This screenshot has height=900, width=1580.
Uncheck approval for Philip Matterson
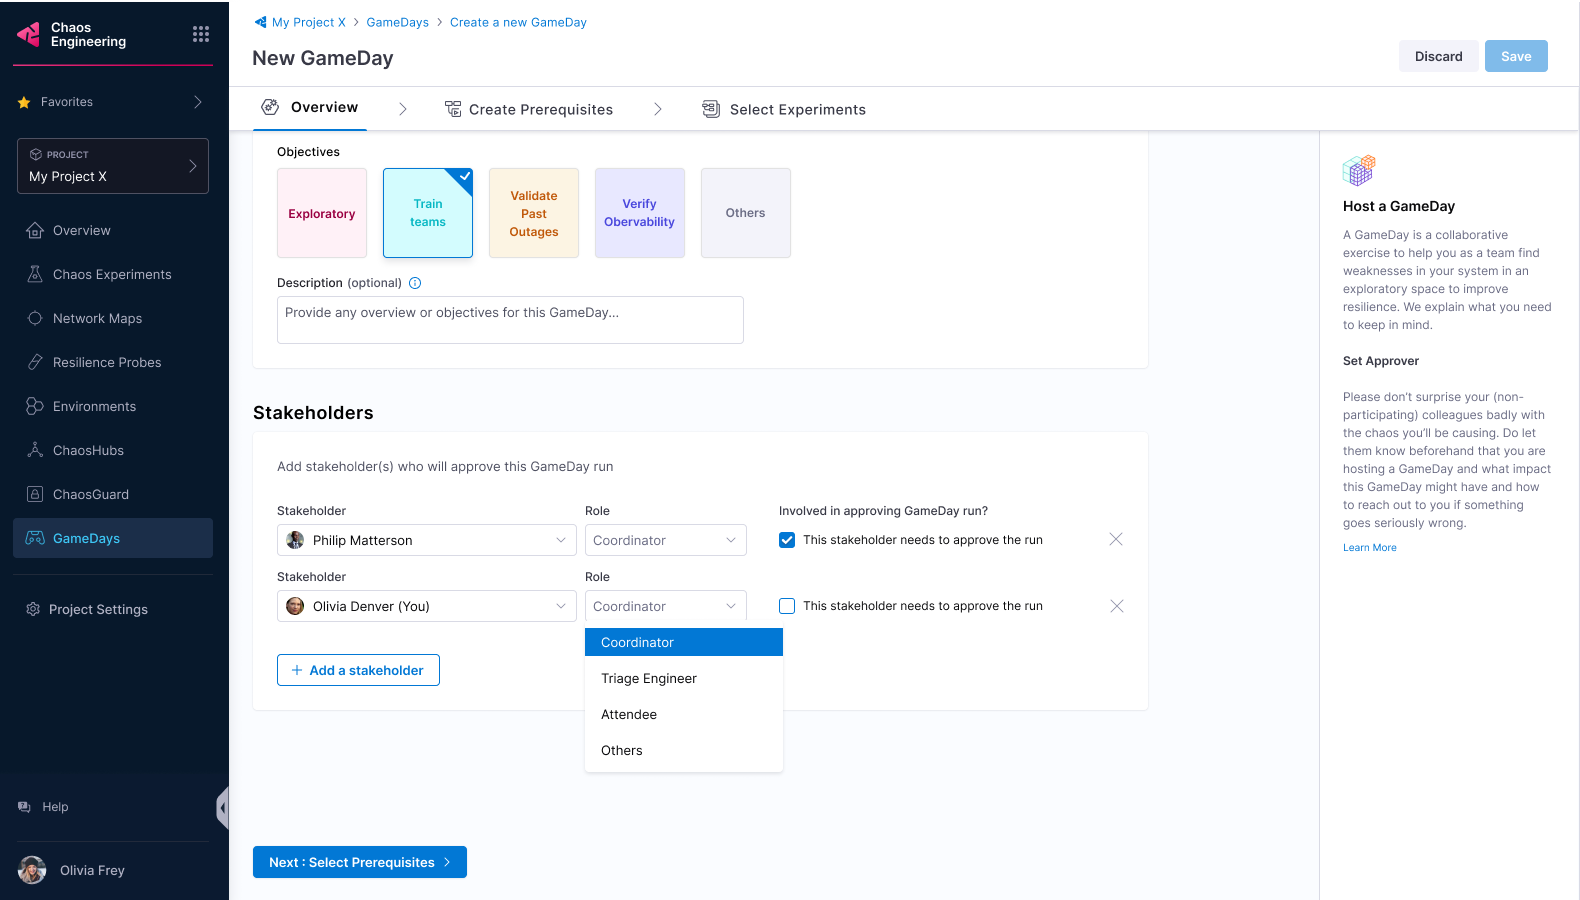tap(787, 540)
